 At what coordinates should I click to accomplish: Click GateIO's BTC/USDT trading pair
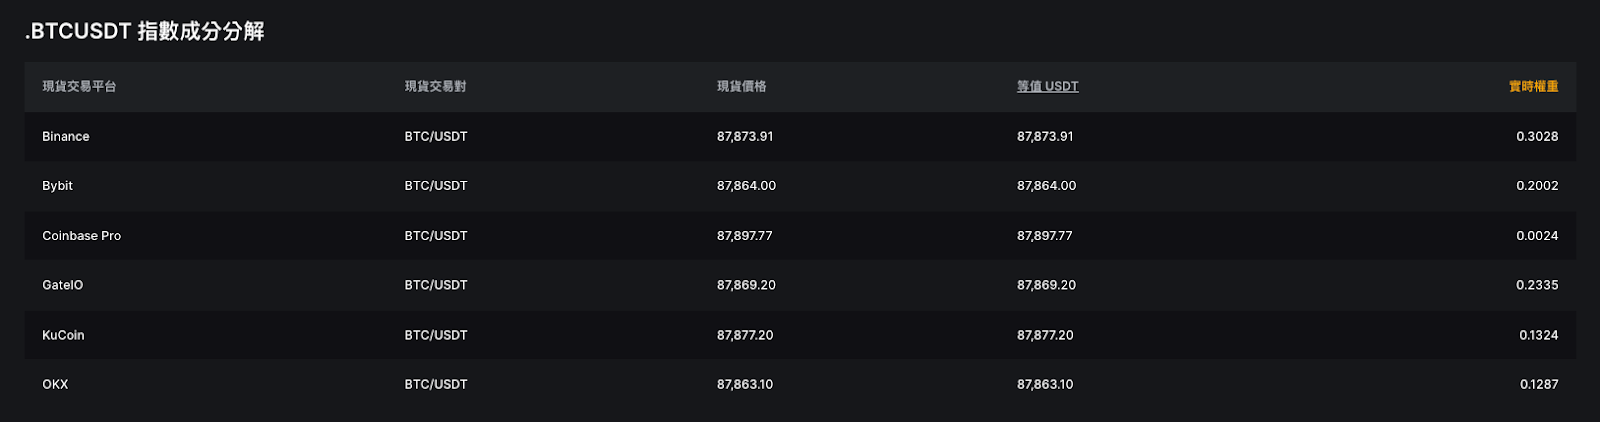436,285
